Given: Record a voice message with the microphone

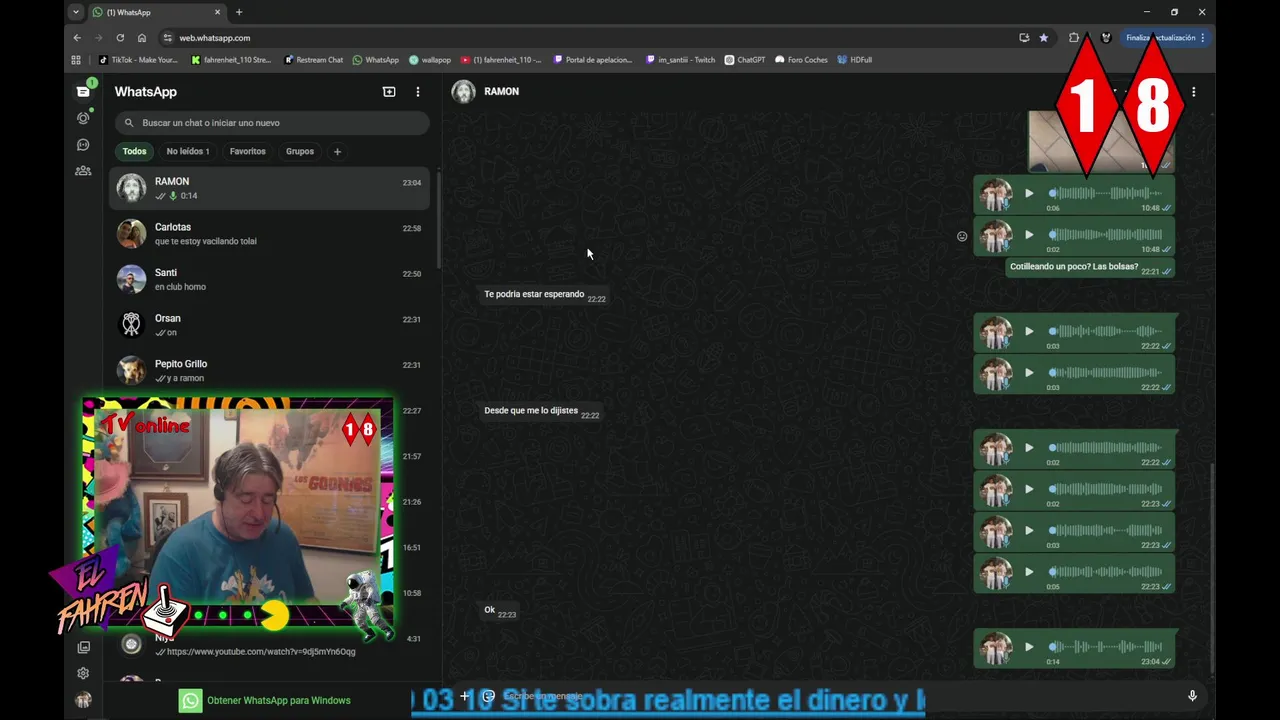Looking at the screenshot, I should click(1192, 696).
